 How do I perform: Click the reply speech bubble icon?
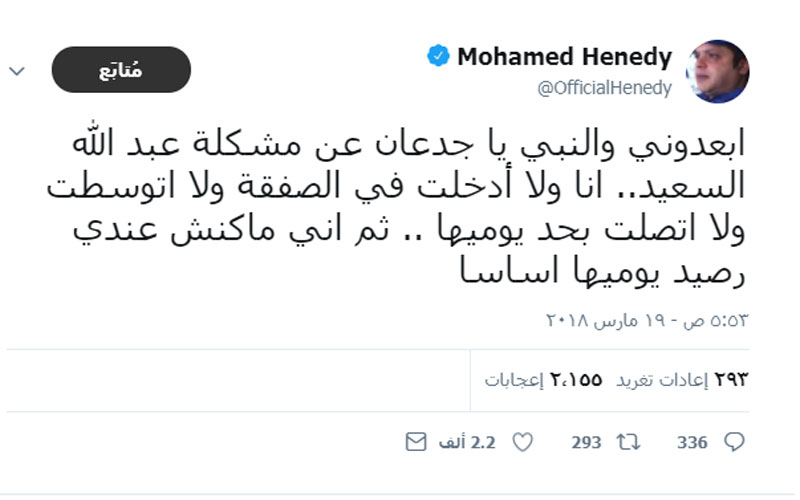pos(733,441)
